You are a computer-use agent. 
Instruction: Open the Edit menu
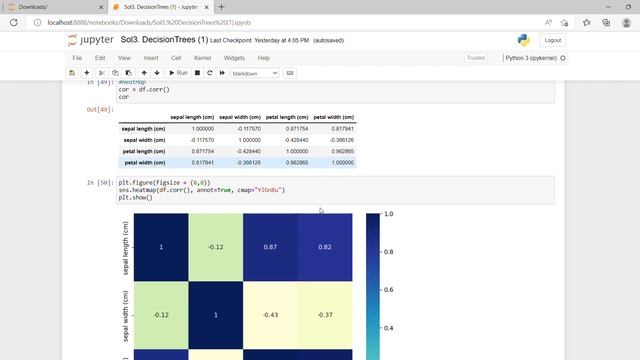coord(100,58)
